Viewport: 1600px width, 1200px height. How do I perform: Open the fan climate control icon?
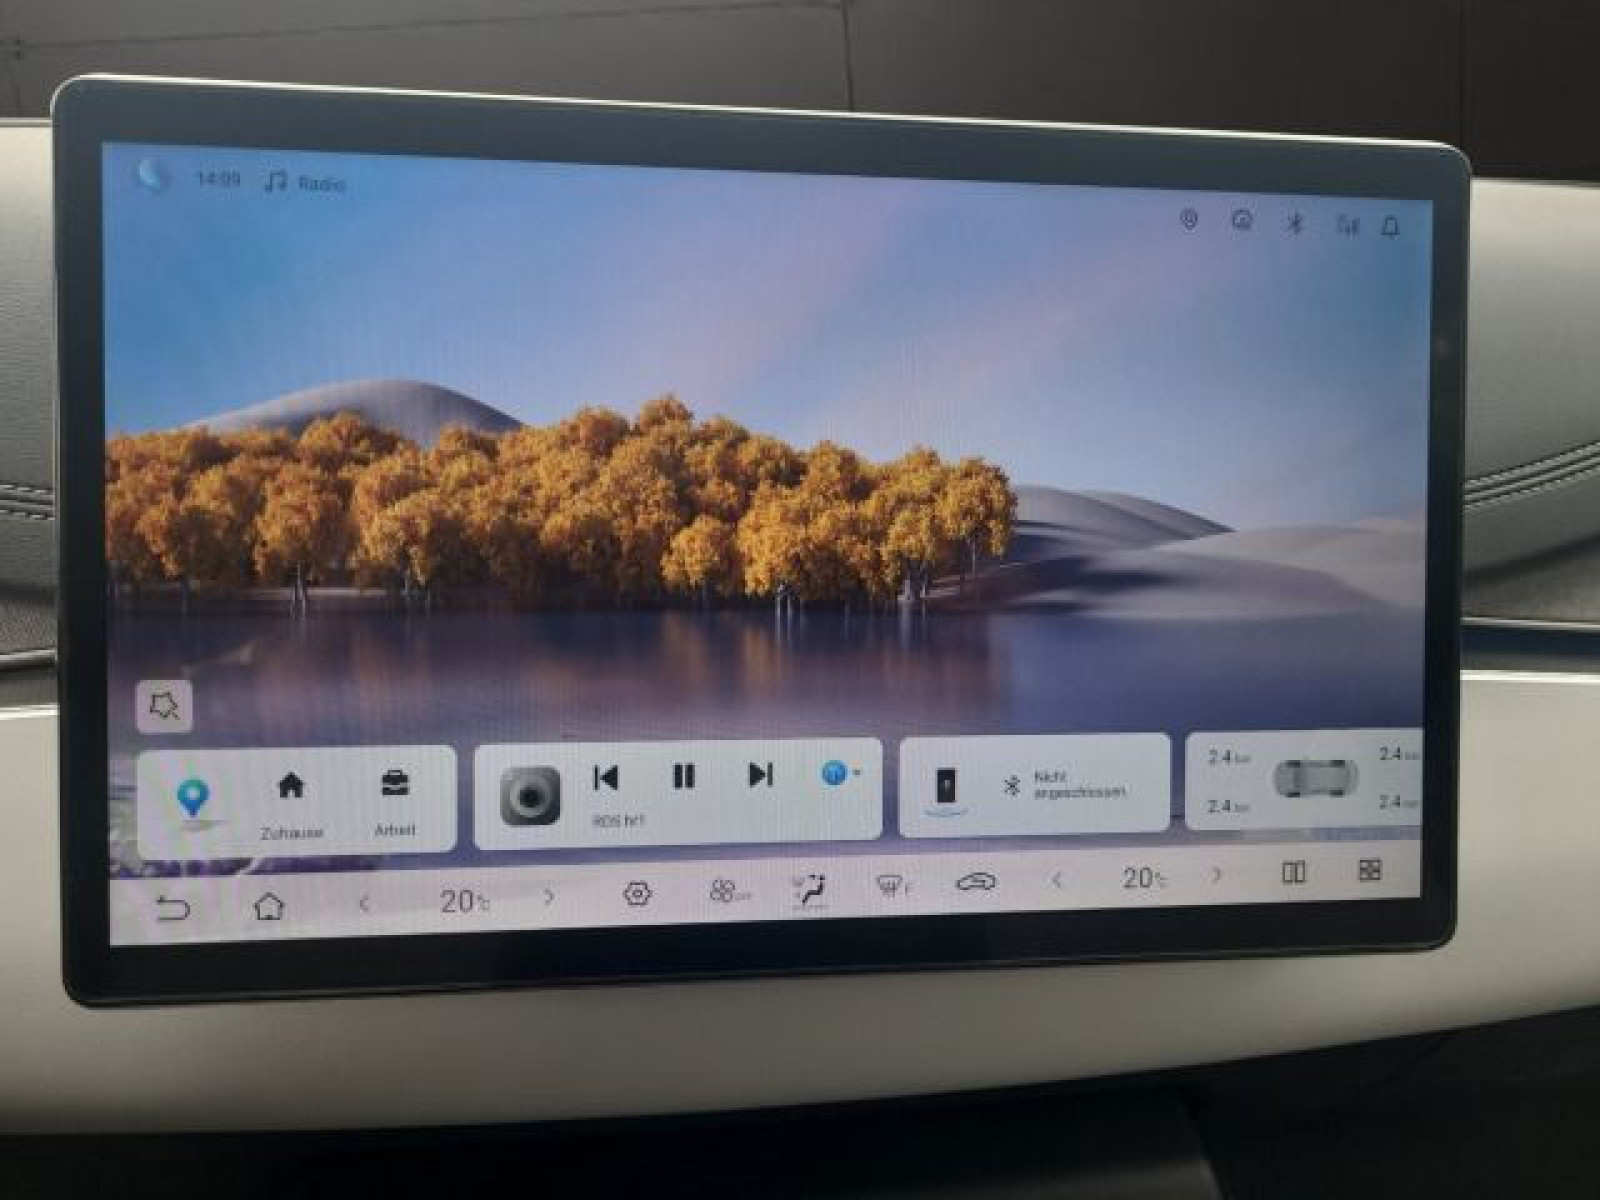[x=725, y=891]
